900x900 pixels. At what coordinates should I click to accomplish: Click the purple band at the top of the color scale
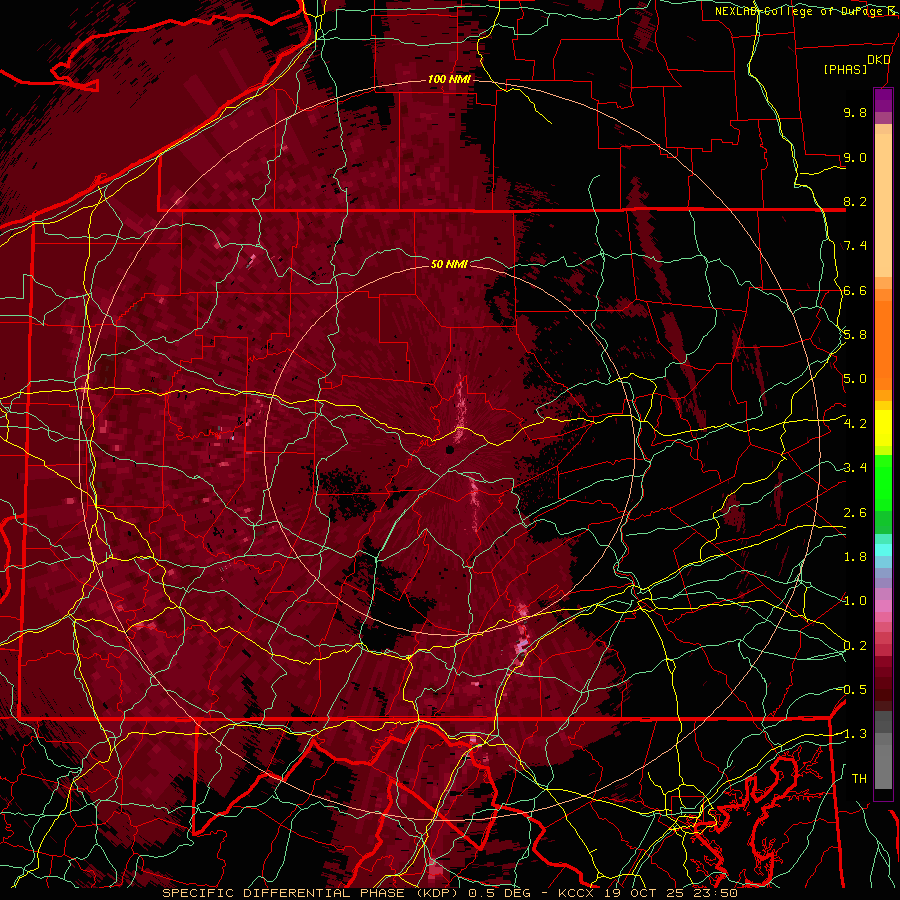[x=883, y=101]
